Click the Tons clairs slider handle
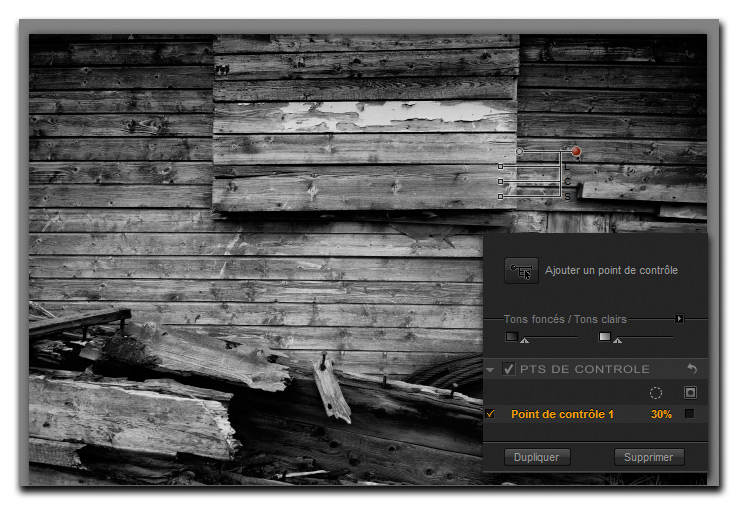The width and height of the screenshot is (738, 505). pos(618,340)
